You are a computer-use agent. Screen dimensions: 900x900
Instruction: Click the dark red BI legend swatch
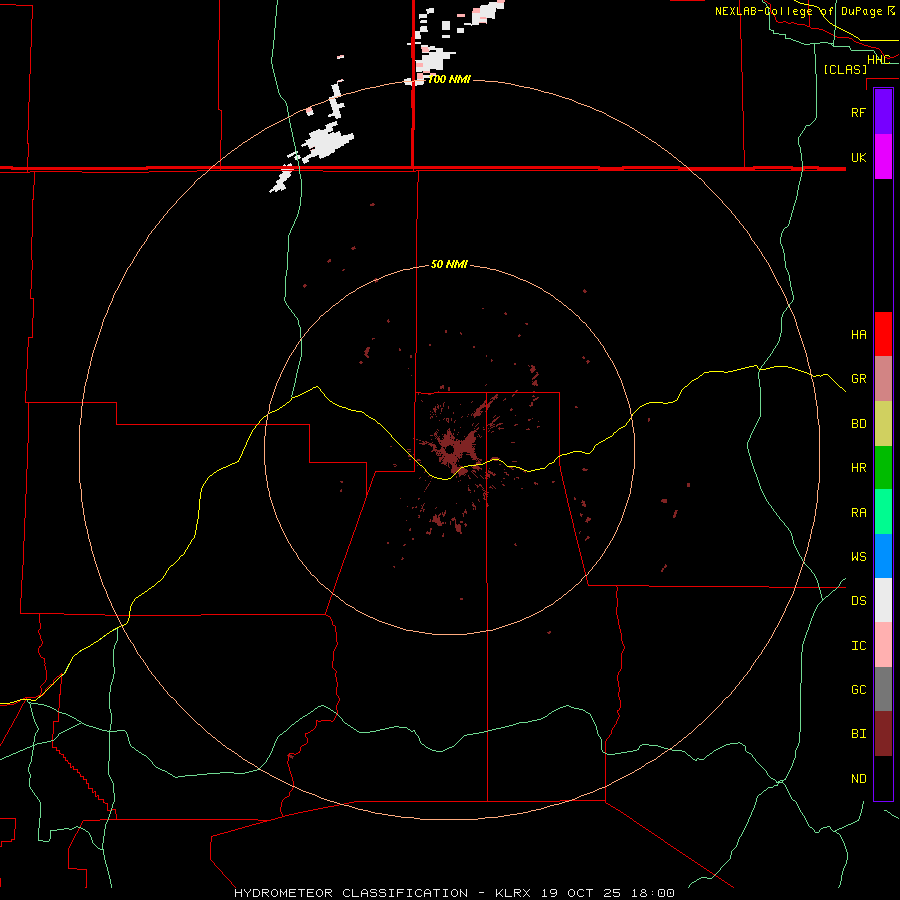tap(883, 734)
